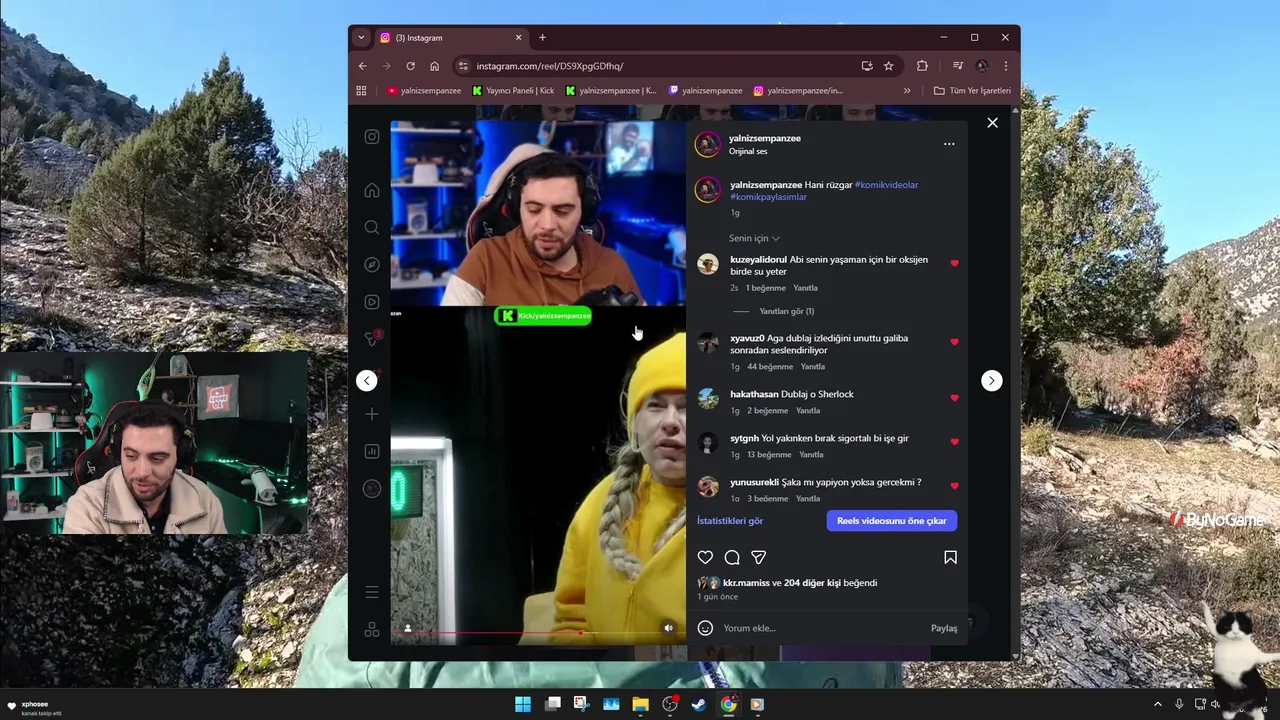Click 'İstatistikleri gör' link
This screenshot has height=720, width=1280.
730,521
